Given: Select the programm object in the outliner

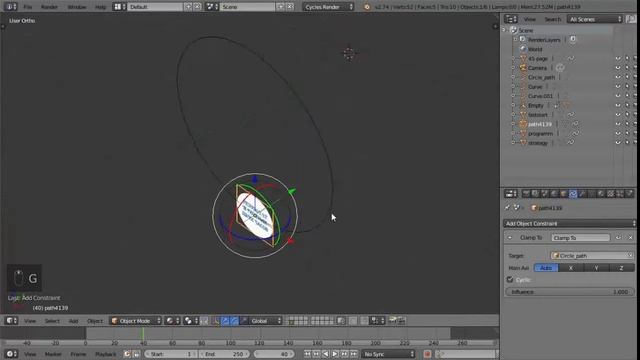Looking at the screenshot, I should [540, 133].
